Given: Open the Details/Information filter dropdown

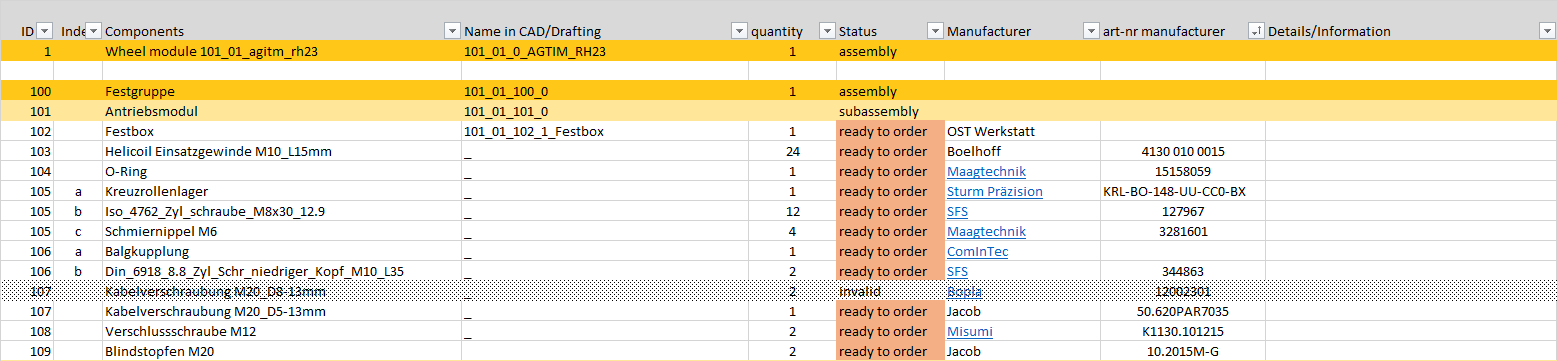Looking at the screenshot, I should (1547, 31).
